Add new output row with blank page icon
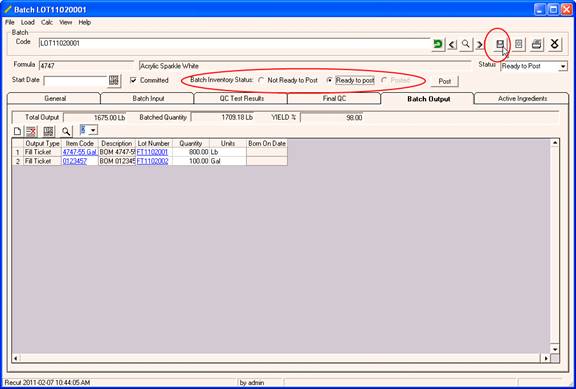 [x=17, y=131]
